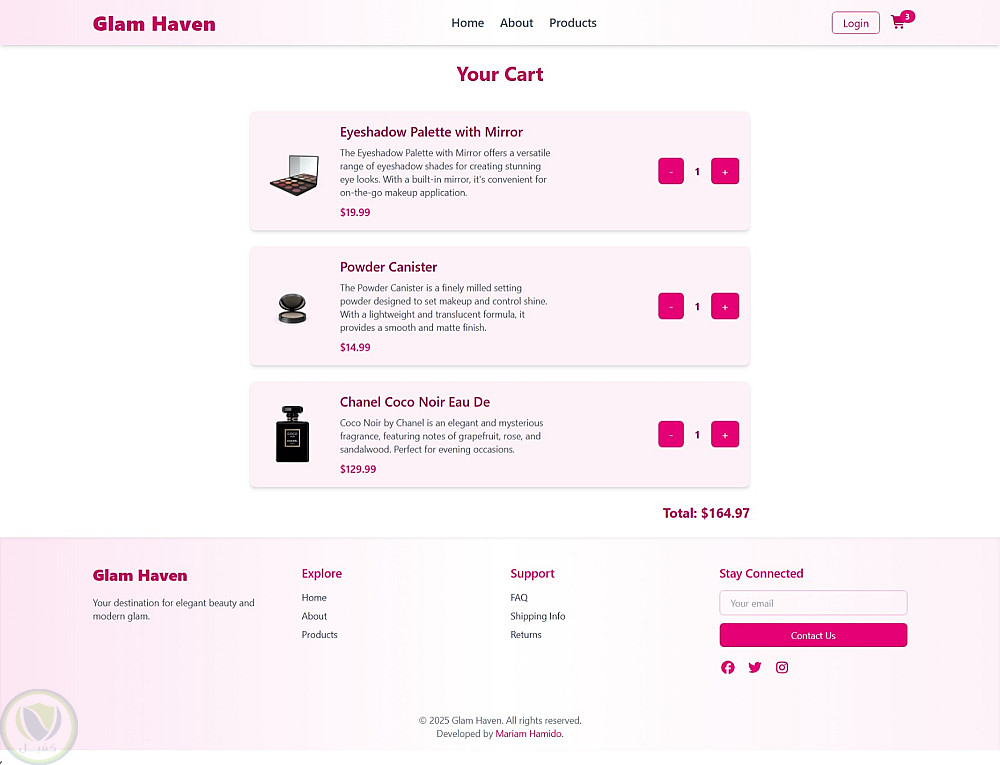
Task: Click the cart item count badge 3
Action: [x=908, y=17]
